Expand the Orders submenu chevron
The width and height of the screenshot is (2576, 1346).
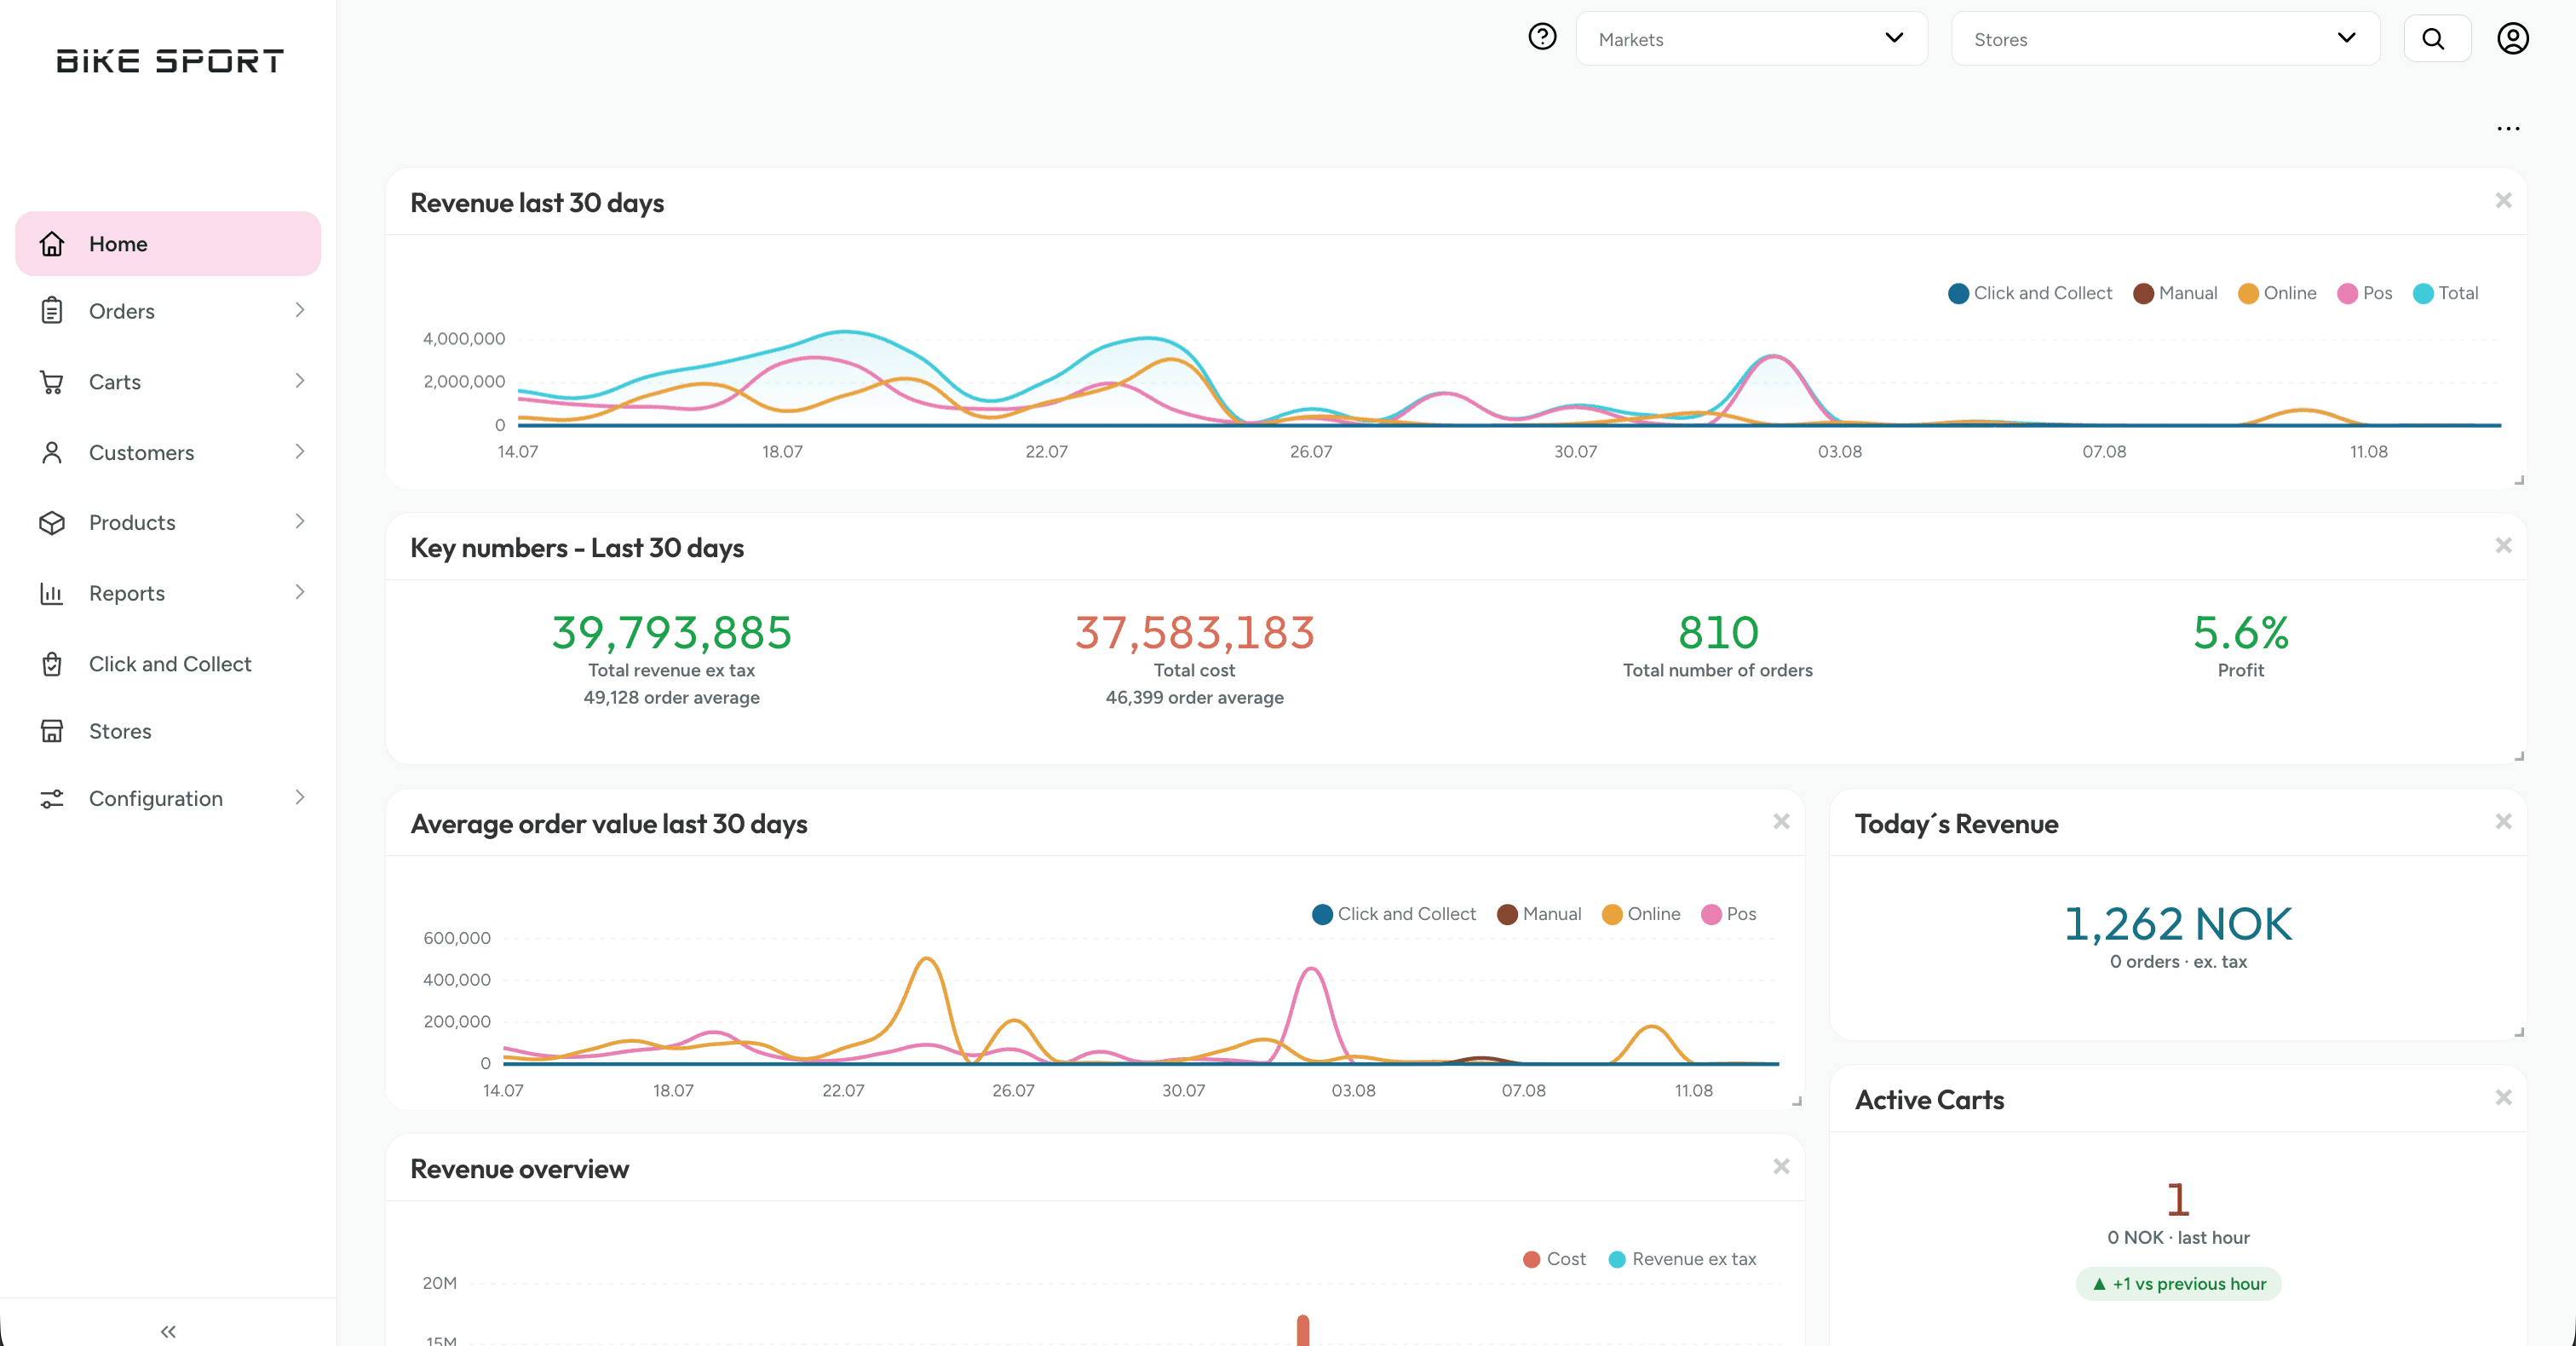(x=300, y=310)
